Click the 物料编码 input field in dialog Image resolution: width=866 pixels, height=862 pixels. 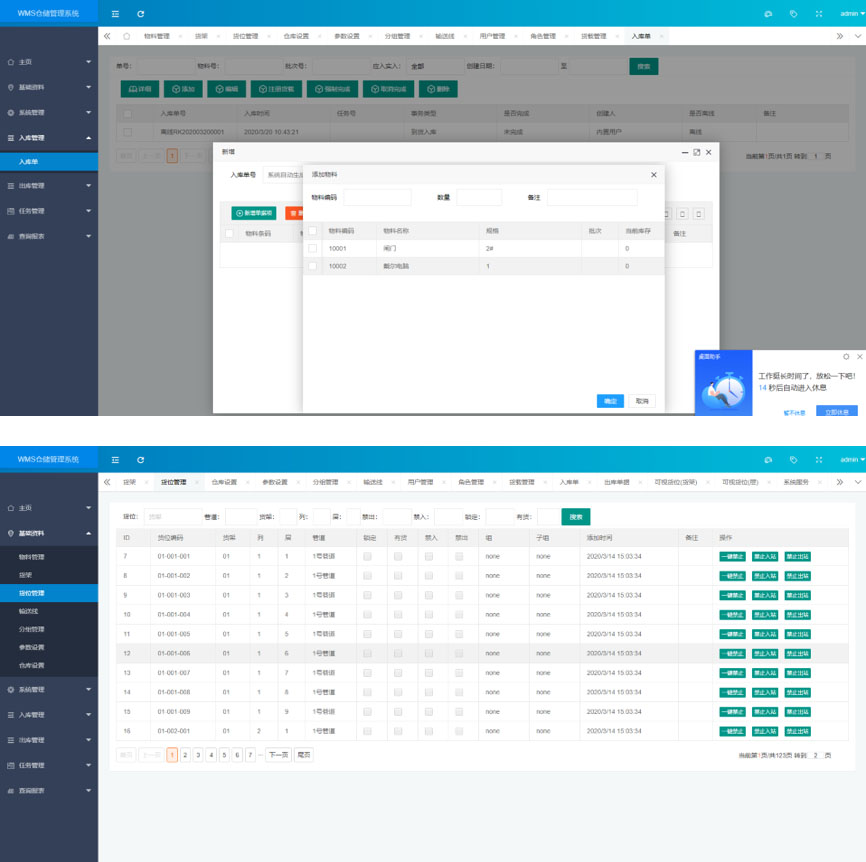pyautogui.click(x=377, y=197)
